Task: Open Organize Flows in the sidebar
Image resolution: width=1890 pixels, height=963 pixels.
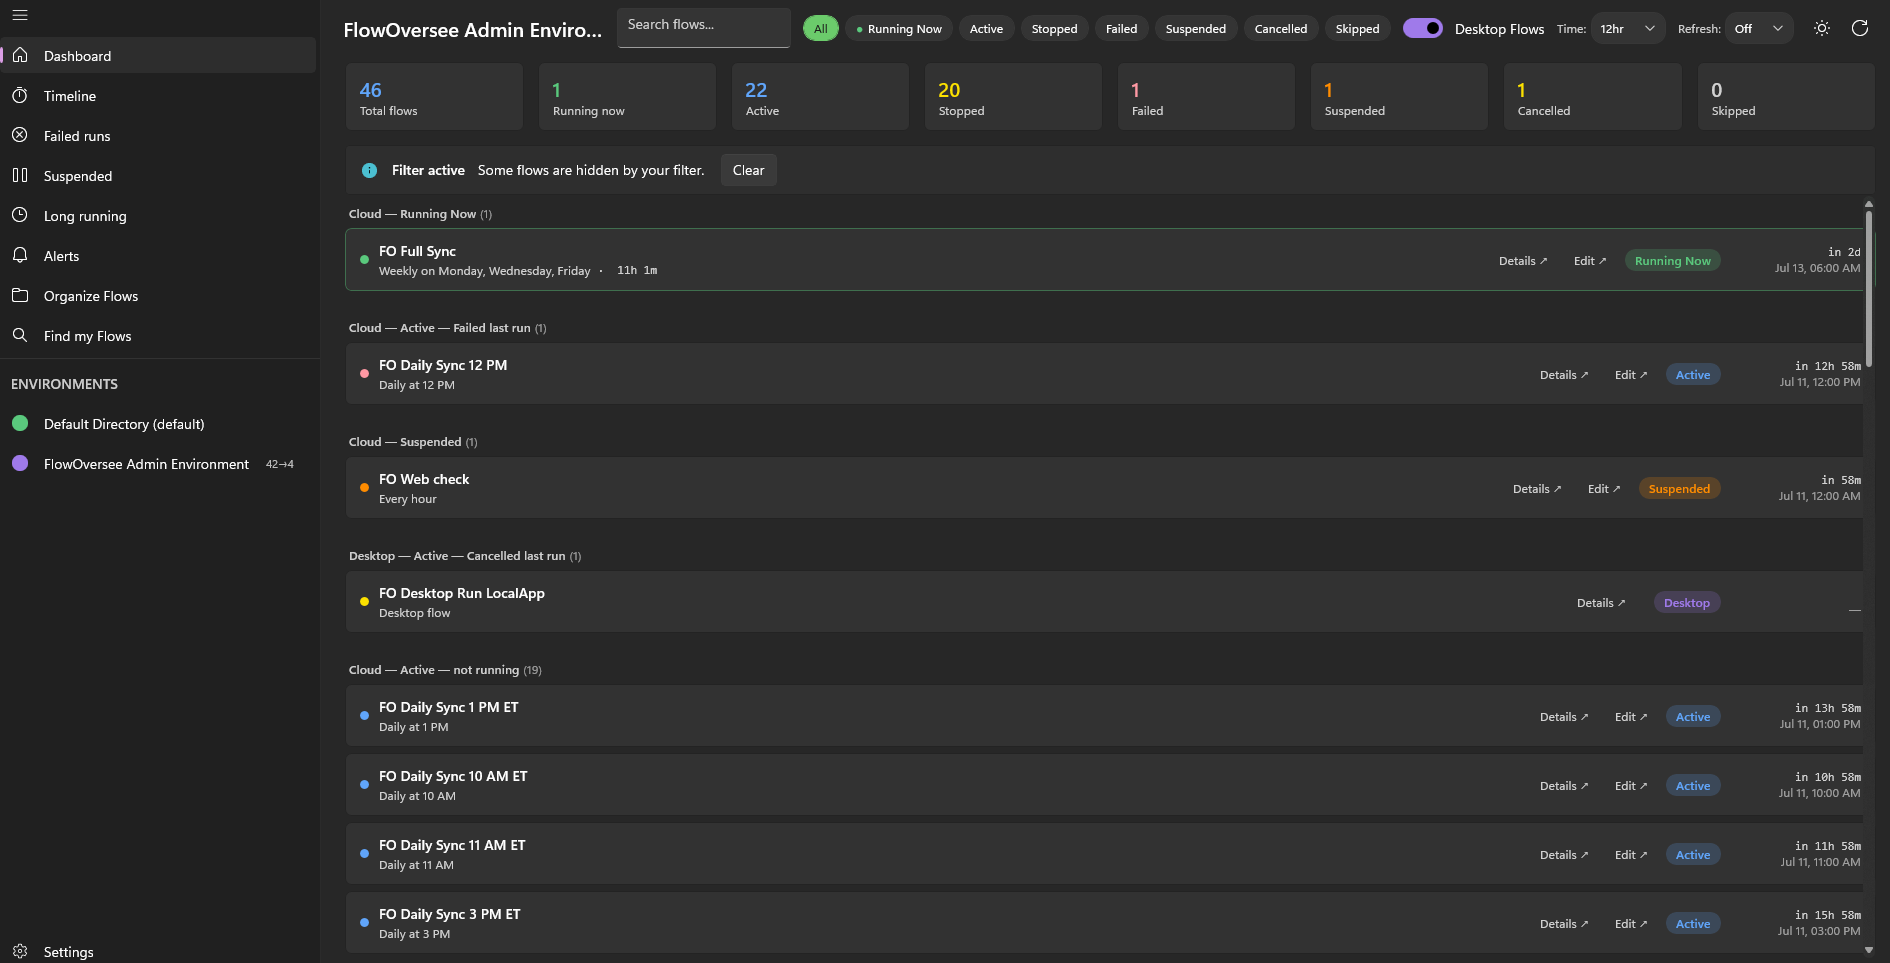Action: [158, 295]
